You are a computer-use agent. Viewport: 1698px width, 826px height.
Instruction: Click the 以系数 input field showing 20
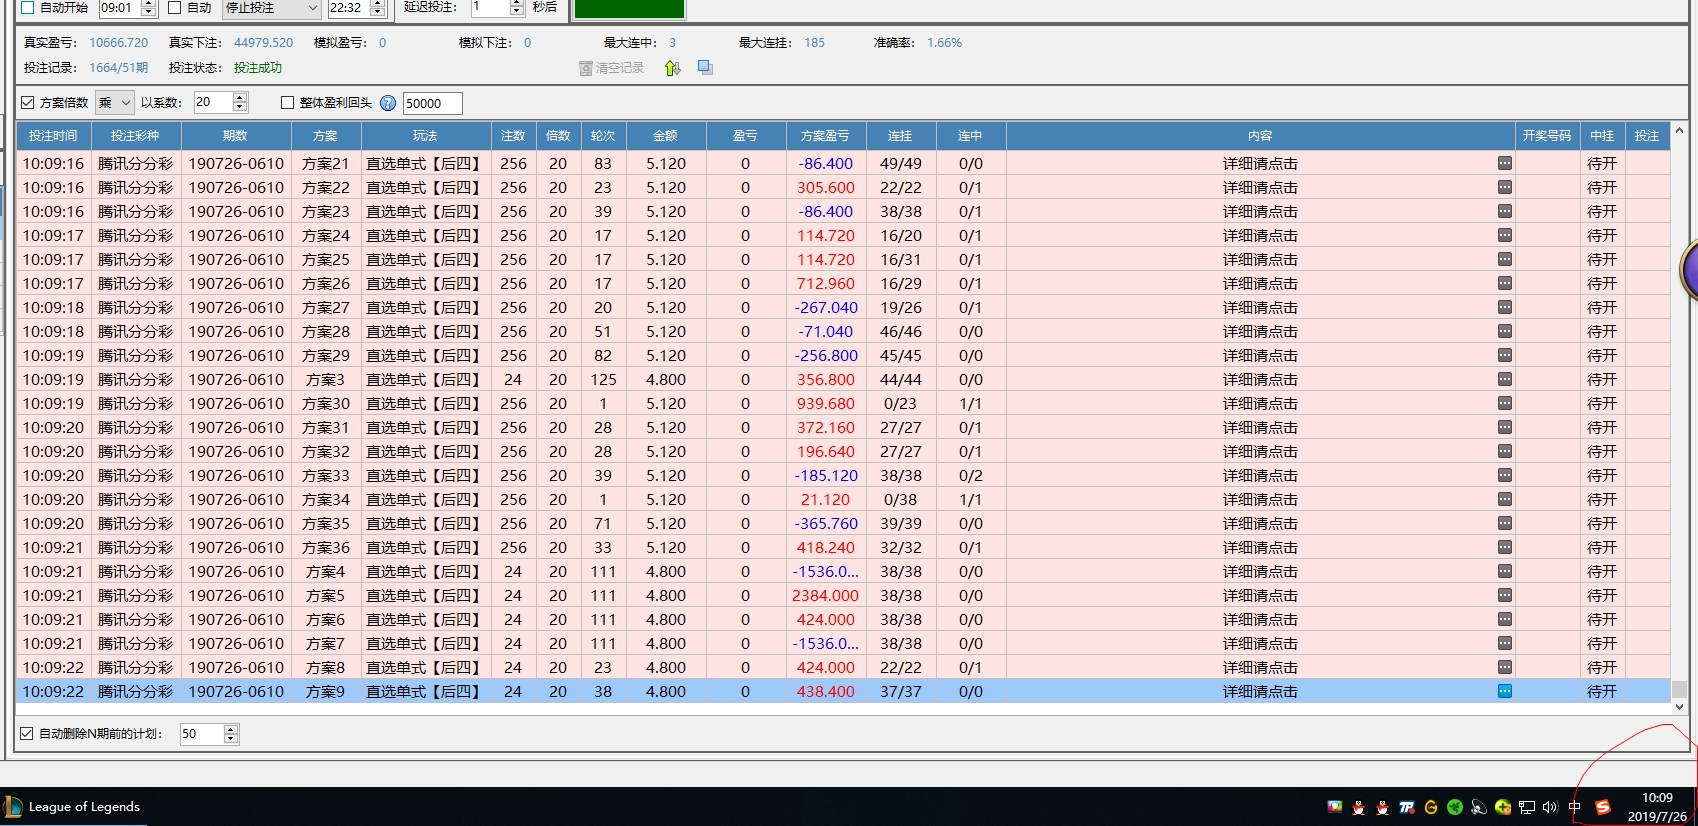pyautogui.click(x=213, y=102)
